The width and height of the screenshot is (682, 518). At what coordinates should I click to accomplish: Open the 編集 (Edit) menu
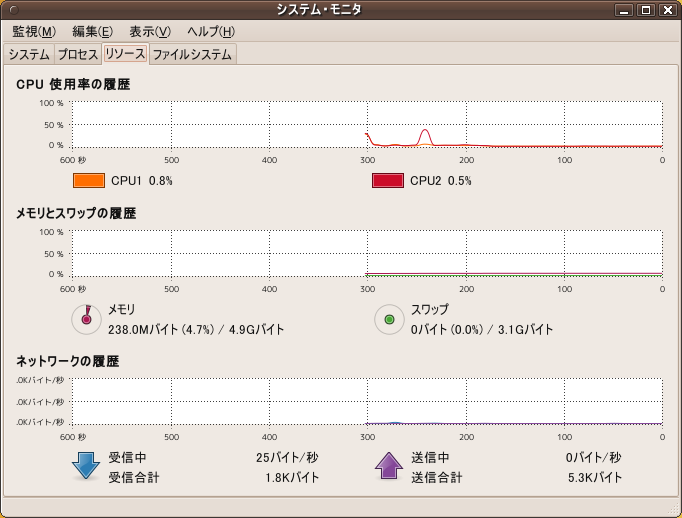coord(92,32)
